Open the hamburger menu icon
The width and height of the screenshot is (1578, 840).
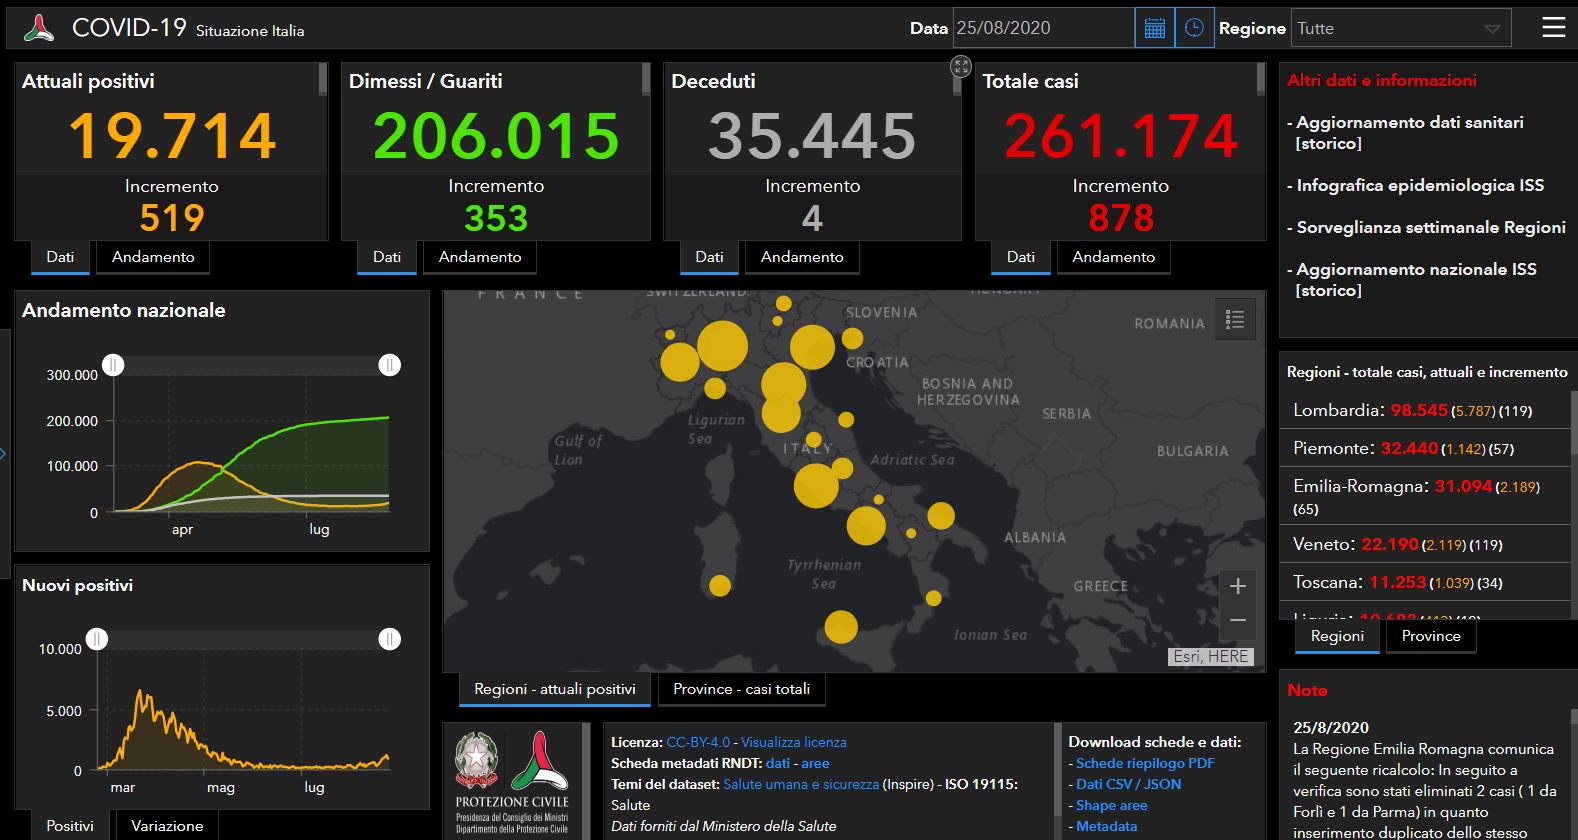point(1553,27)
